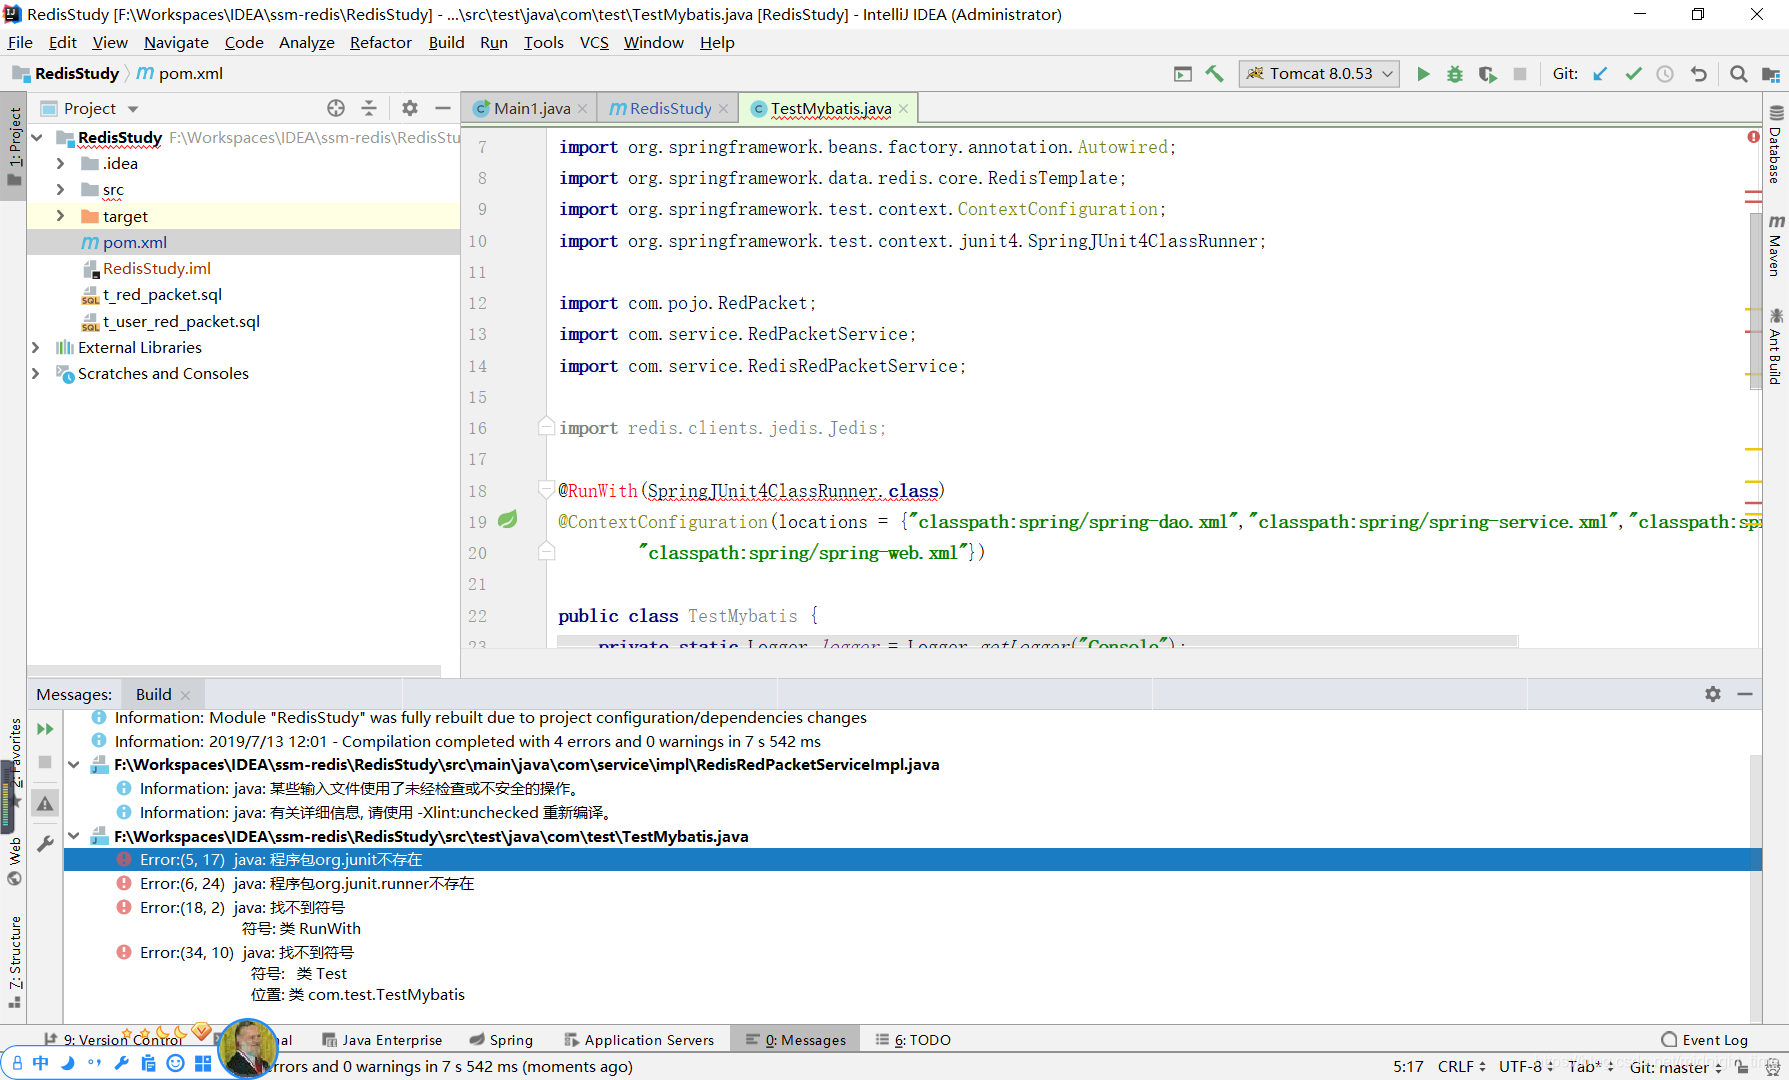This screenshot has height=1080, width=1789.
Task: Open the Build menu
Action: click(x=446, y=42)
